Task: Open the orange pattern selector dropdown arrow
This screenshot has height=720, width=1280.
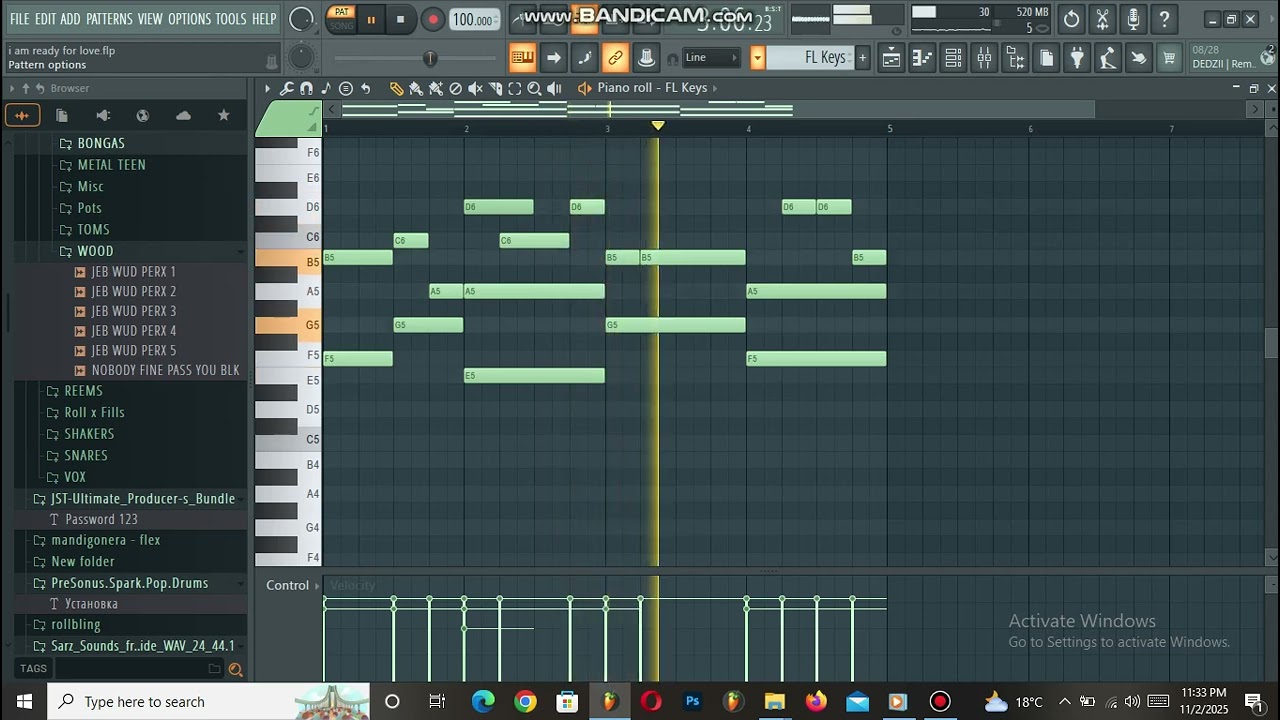Action: (x=757, y=58)
